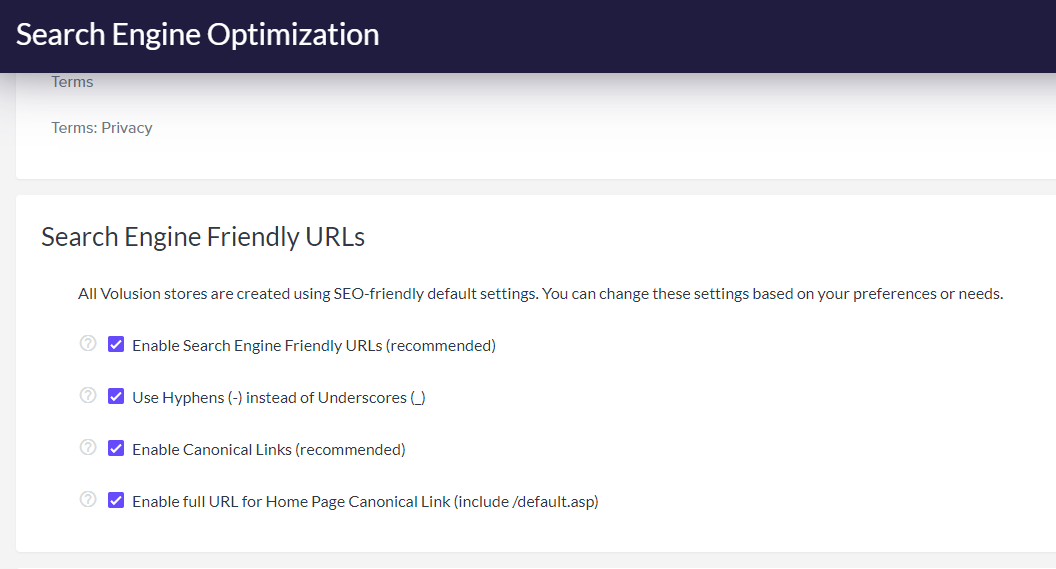Click the Home Page Canonical Link label text
The height and width of the screenshot is (569, 1056).
[x=365, y=502]
